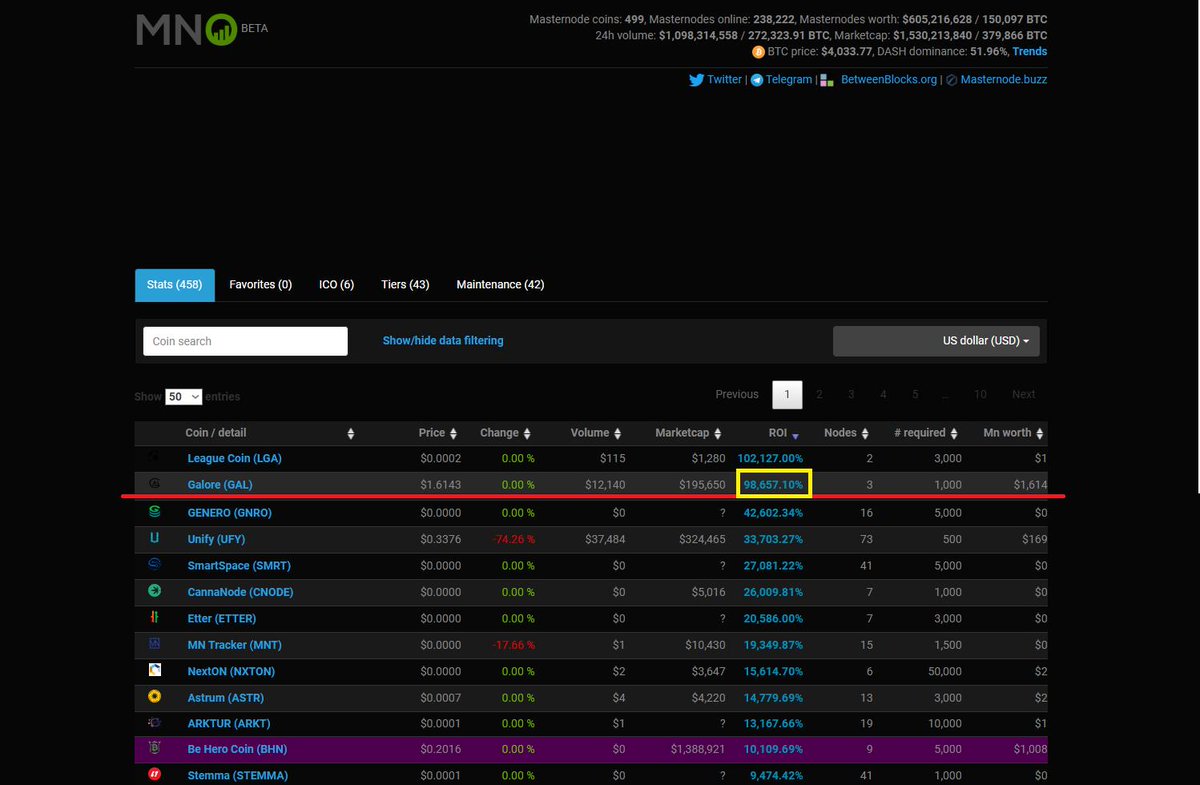Click the ARKTUR (ARKT) coin icon
The image size is (1200, 785).
(x=155, y=722)
